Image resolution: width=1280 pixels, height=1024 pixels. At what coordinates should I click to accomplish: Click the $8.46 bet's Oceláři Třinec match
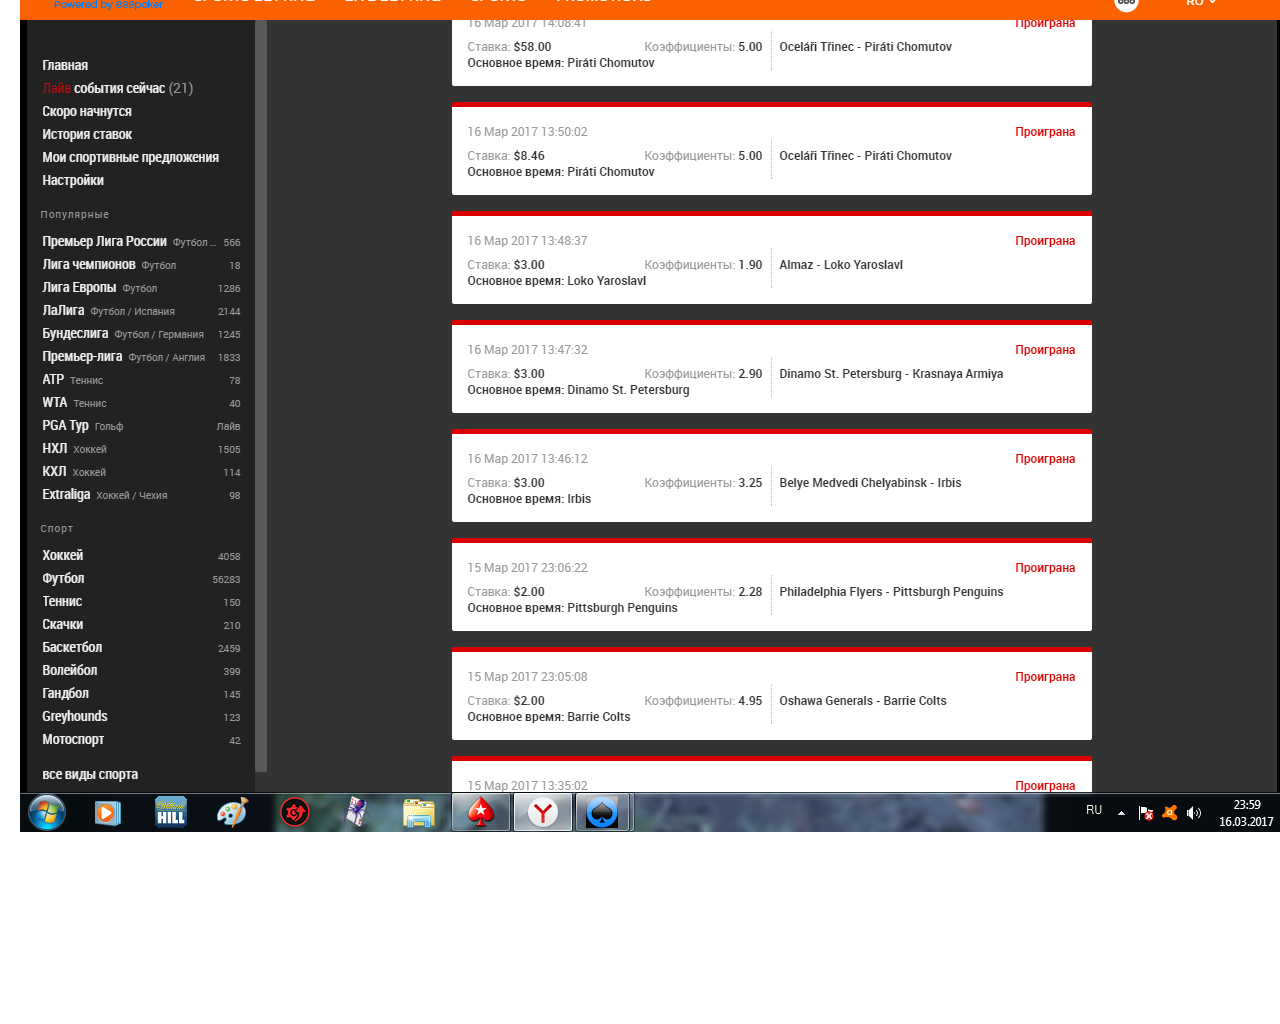865,156
